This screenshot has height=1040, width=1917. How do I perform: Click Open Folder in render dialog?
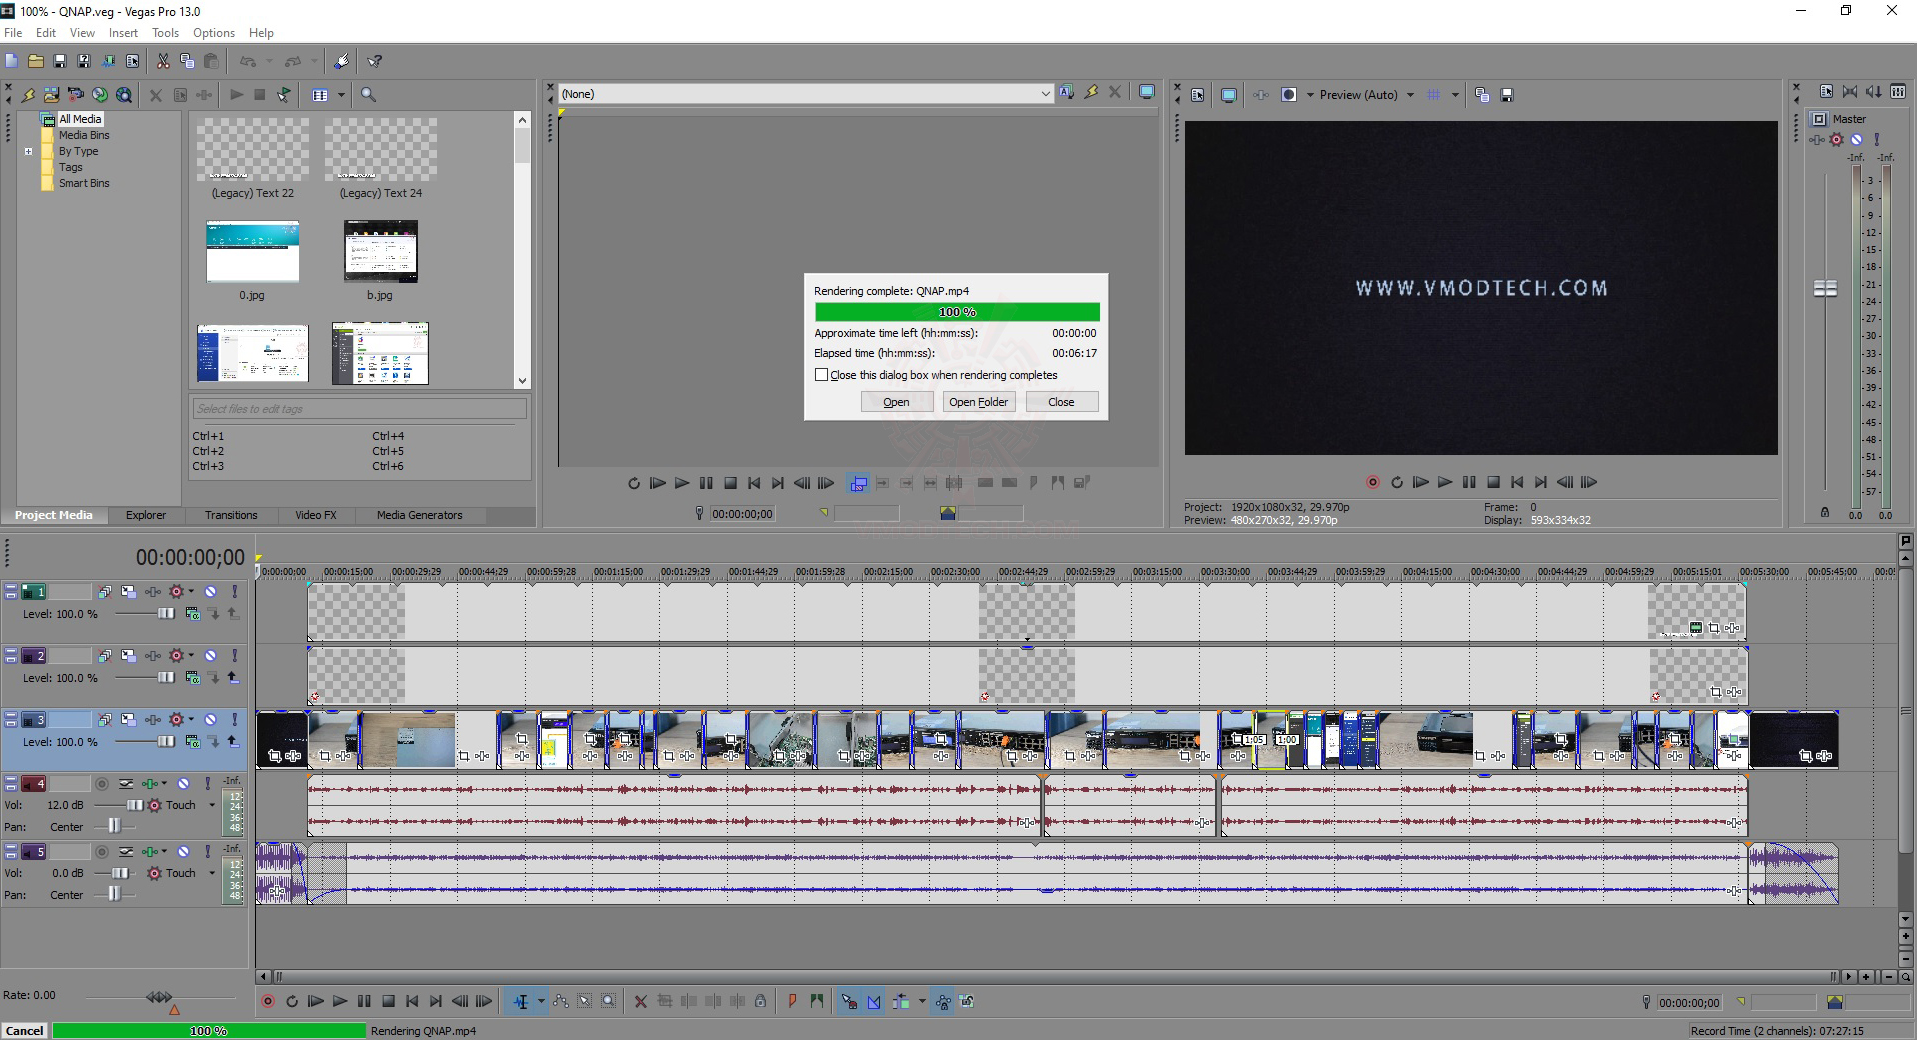pyautogui.click(x=979, y=402)
